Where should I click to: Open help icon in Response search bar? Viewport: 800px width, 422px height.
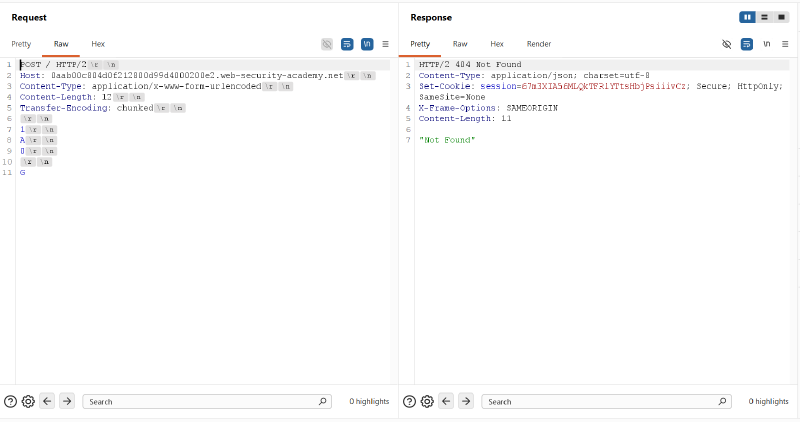tap(409, 402)
